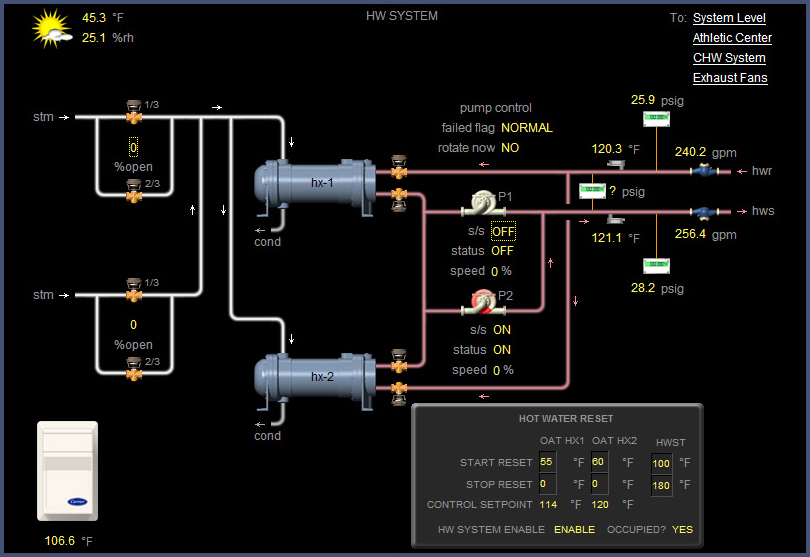Go to the Athletic Center page
Image resolution: width=810 pixels, height=557 pixels.
point(732,38)
